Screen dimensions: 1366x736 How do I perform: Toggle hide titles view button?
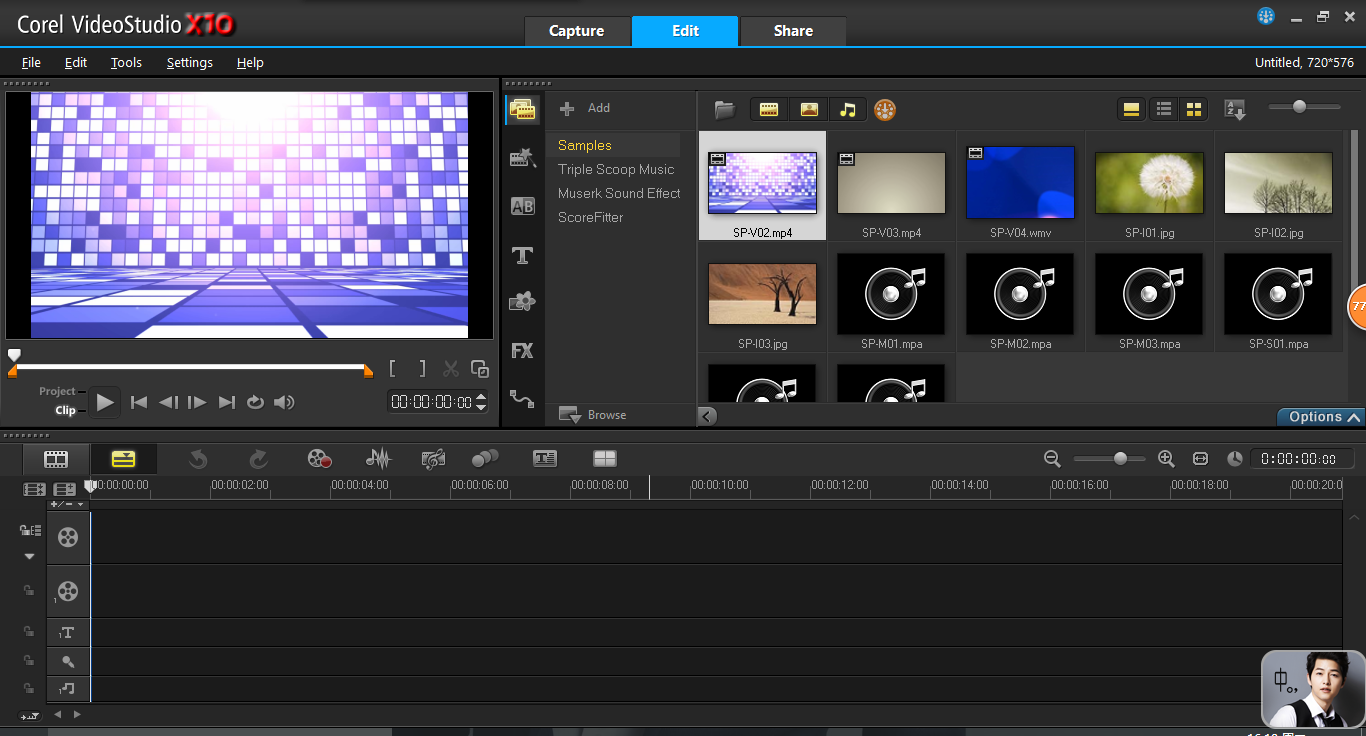1132,110
